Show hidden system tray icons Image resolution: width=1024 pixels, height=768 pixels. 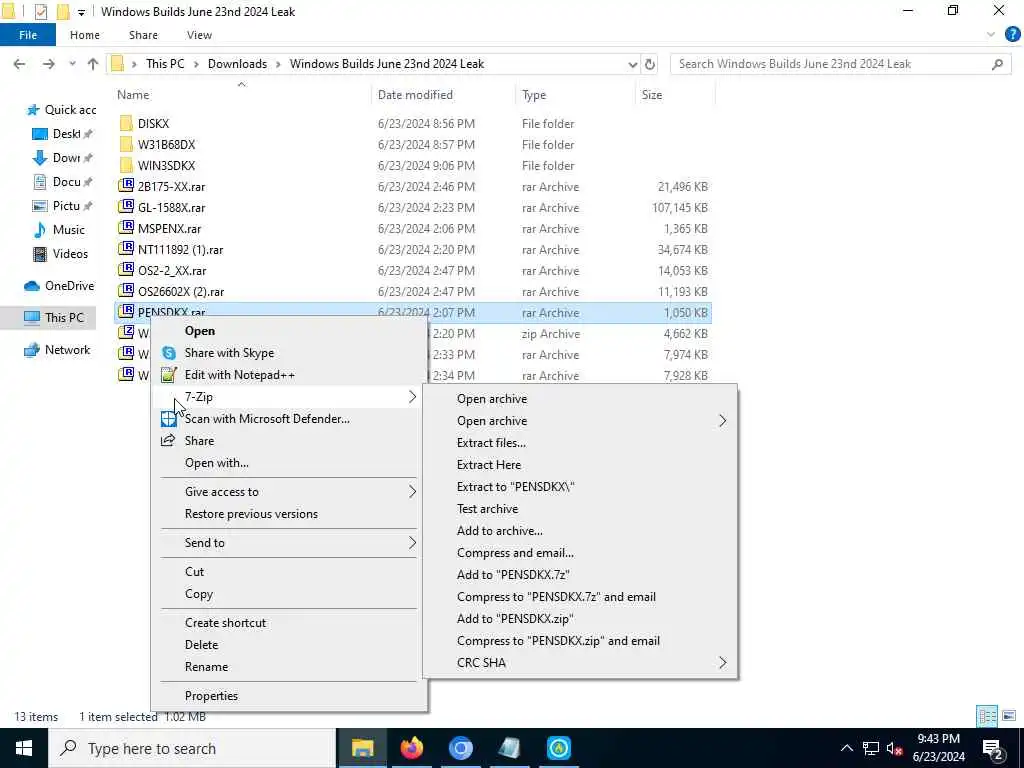[846, 748]
